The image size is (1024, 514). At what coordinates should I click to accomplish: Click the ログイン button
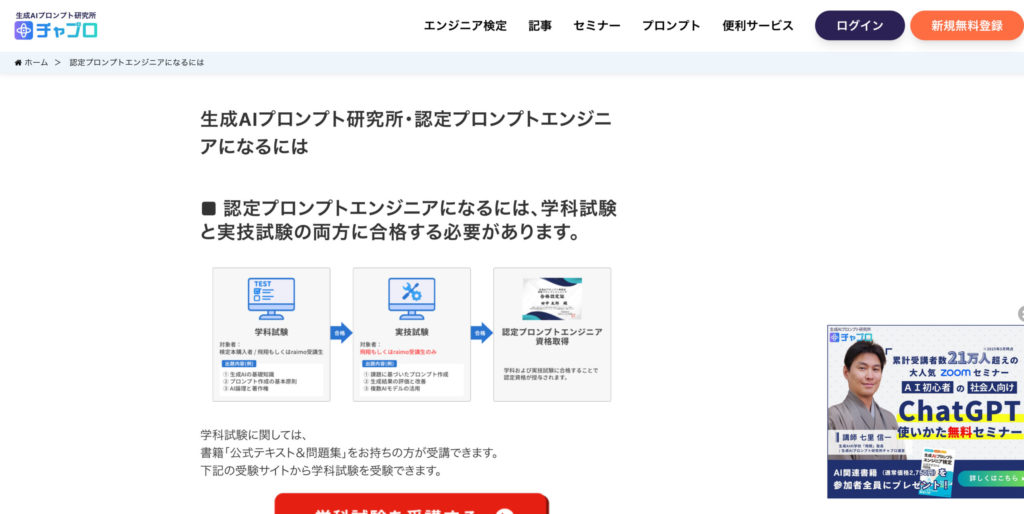pyautogui.click(x=859, y=25)
